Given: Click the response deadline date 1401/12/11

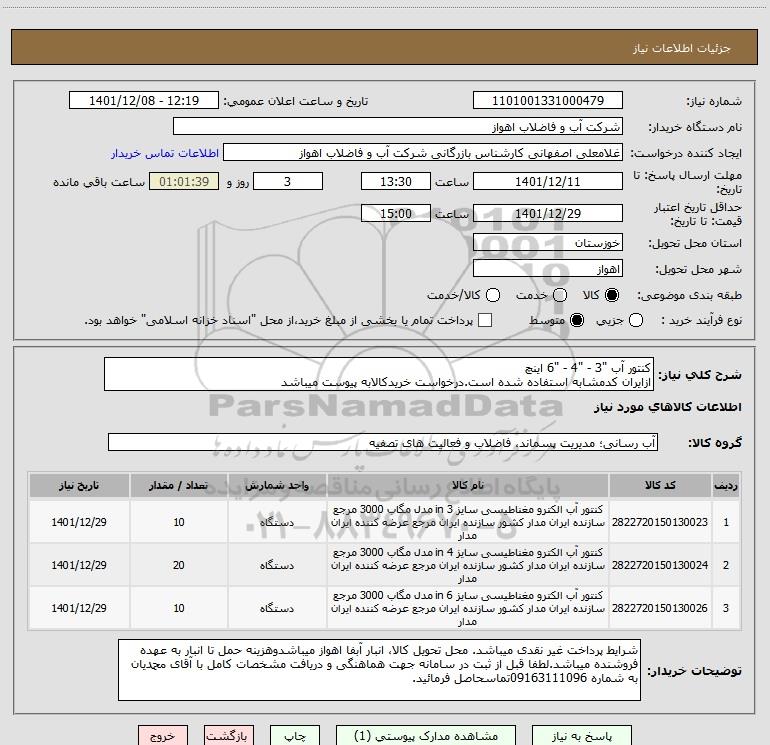Looking at the screenshot, I should coord(548,181).
